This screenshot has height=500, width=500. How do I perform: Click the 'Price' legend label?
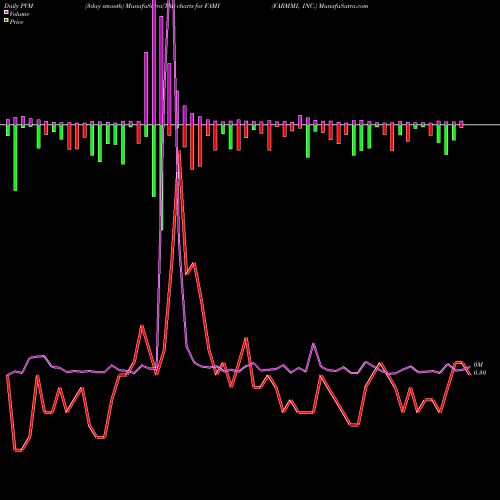(x=16, y=22)
